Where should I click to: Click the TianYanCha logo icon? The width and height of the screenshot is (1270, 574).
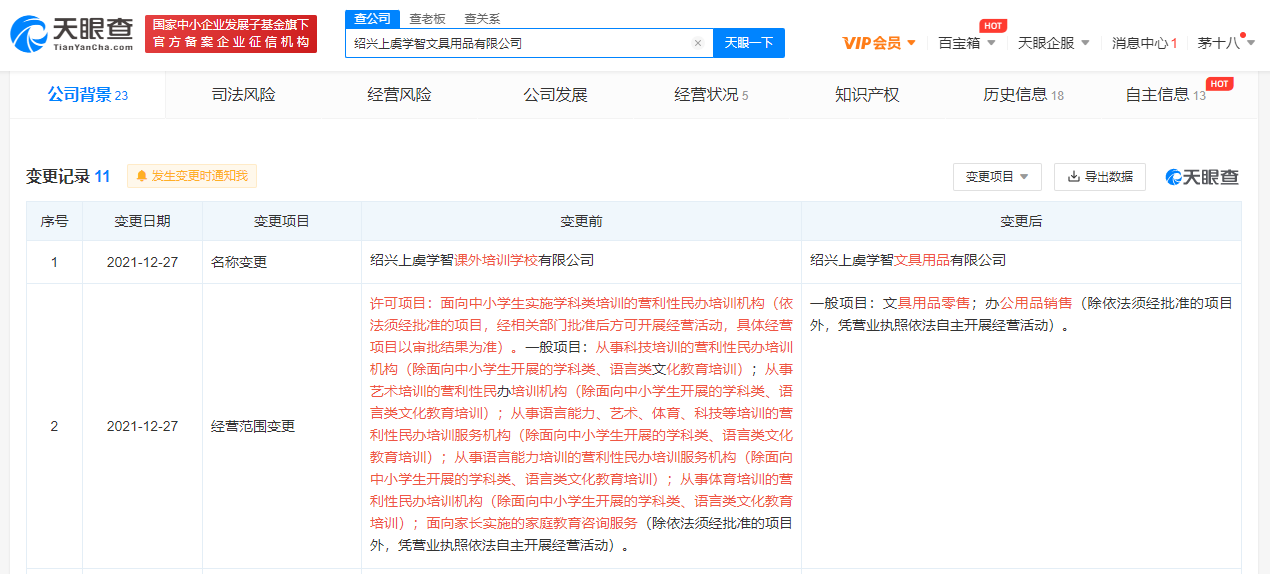pos(28,34)
